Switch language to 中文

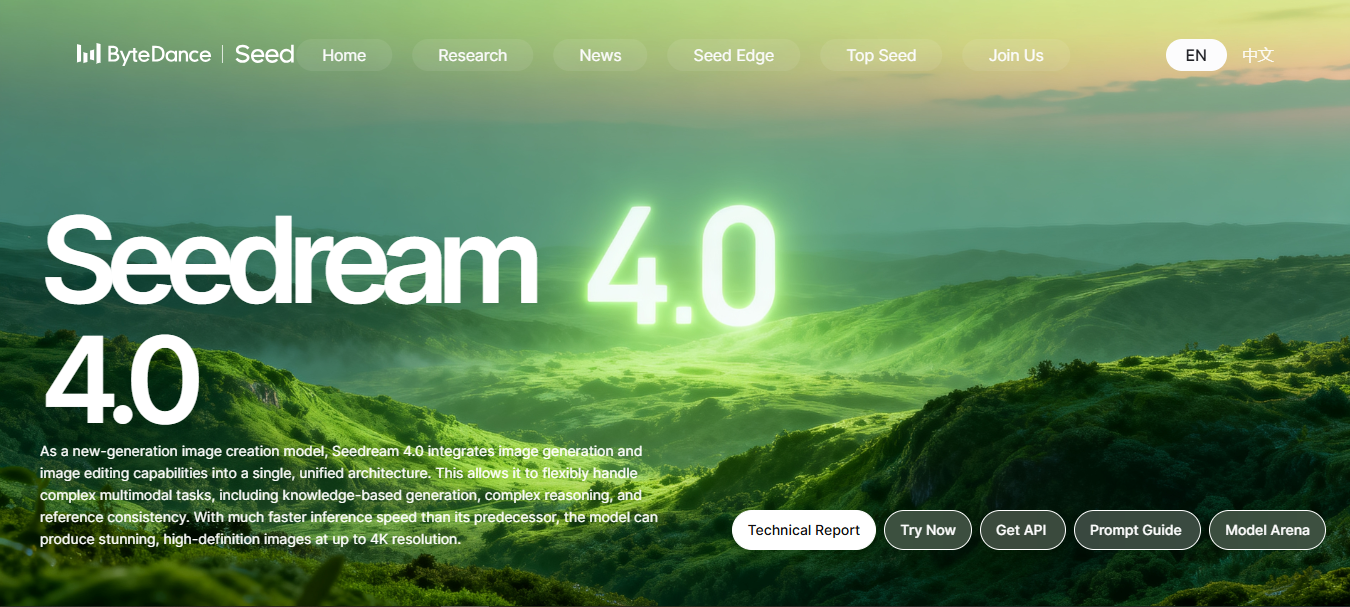(x=1258, y=55)
